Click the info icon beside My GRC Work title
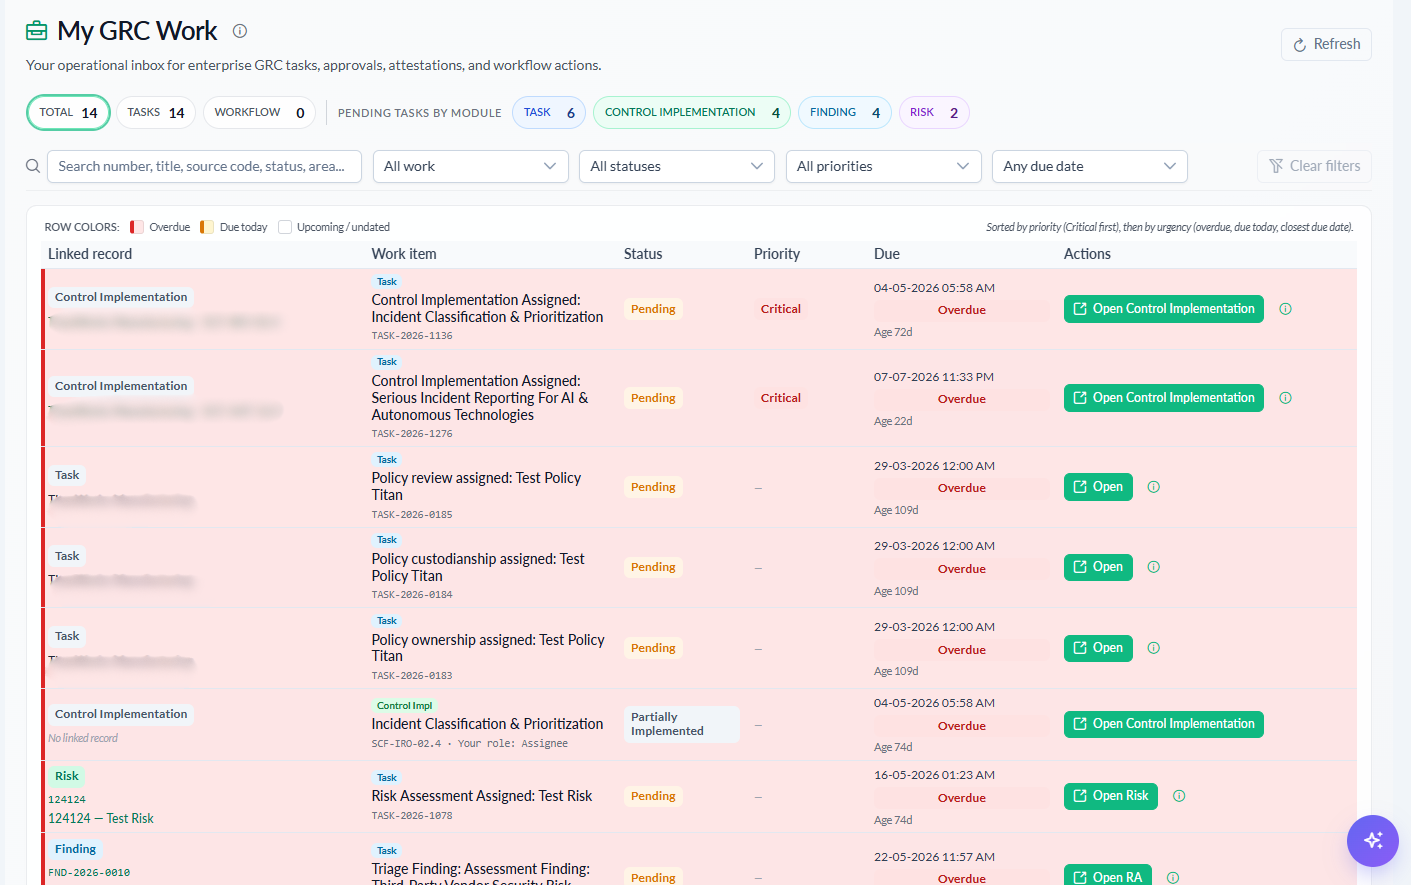This screenshot has height=885, width=1411. point(240,31)
